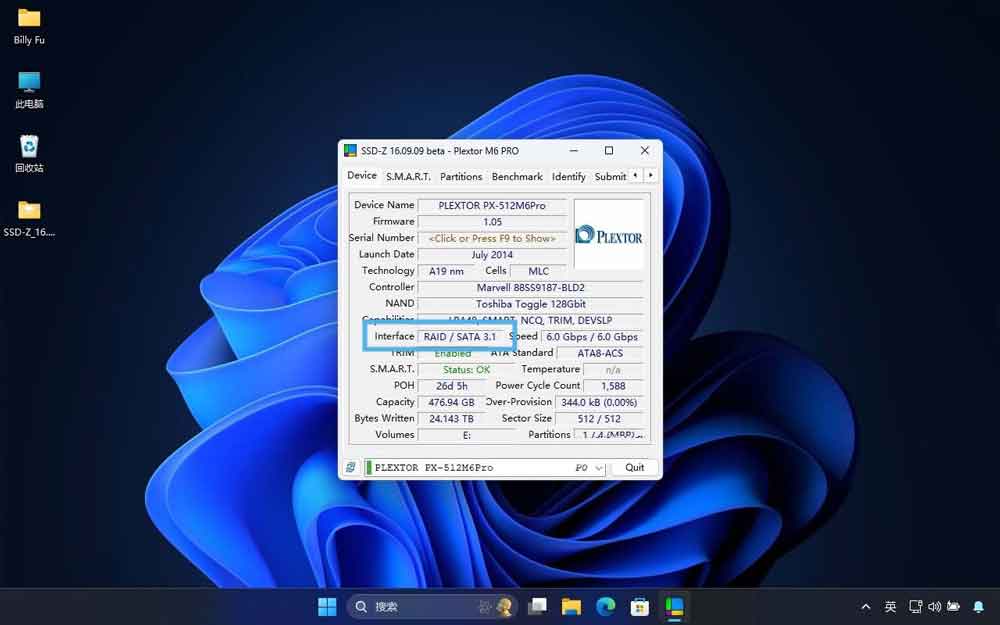The width and height of the screenshot is (1000, 625).
Task: Click the refresh icon beside the drive selector
Action: (x=351, y=467)
